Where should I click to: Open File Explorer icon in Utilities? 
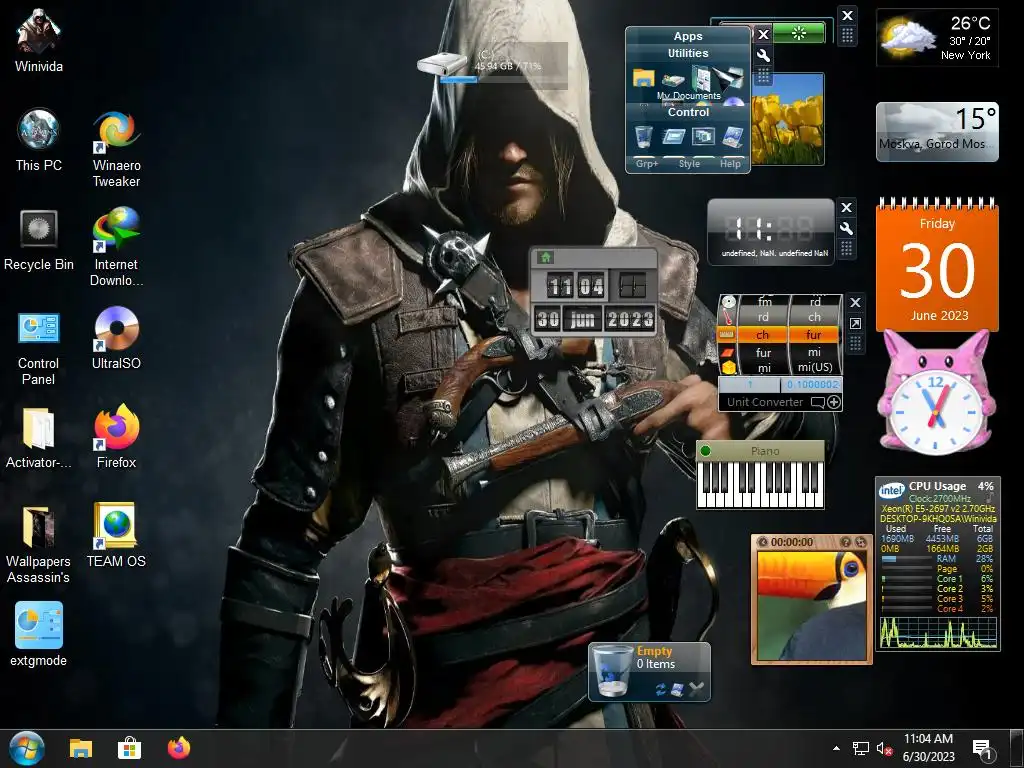coord(643,78)
